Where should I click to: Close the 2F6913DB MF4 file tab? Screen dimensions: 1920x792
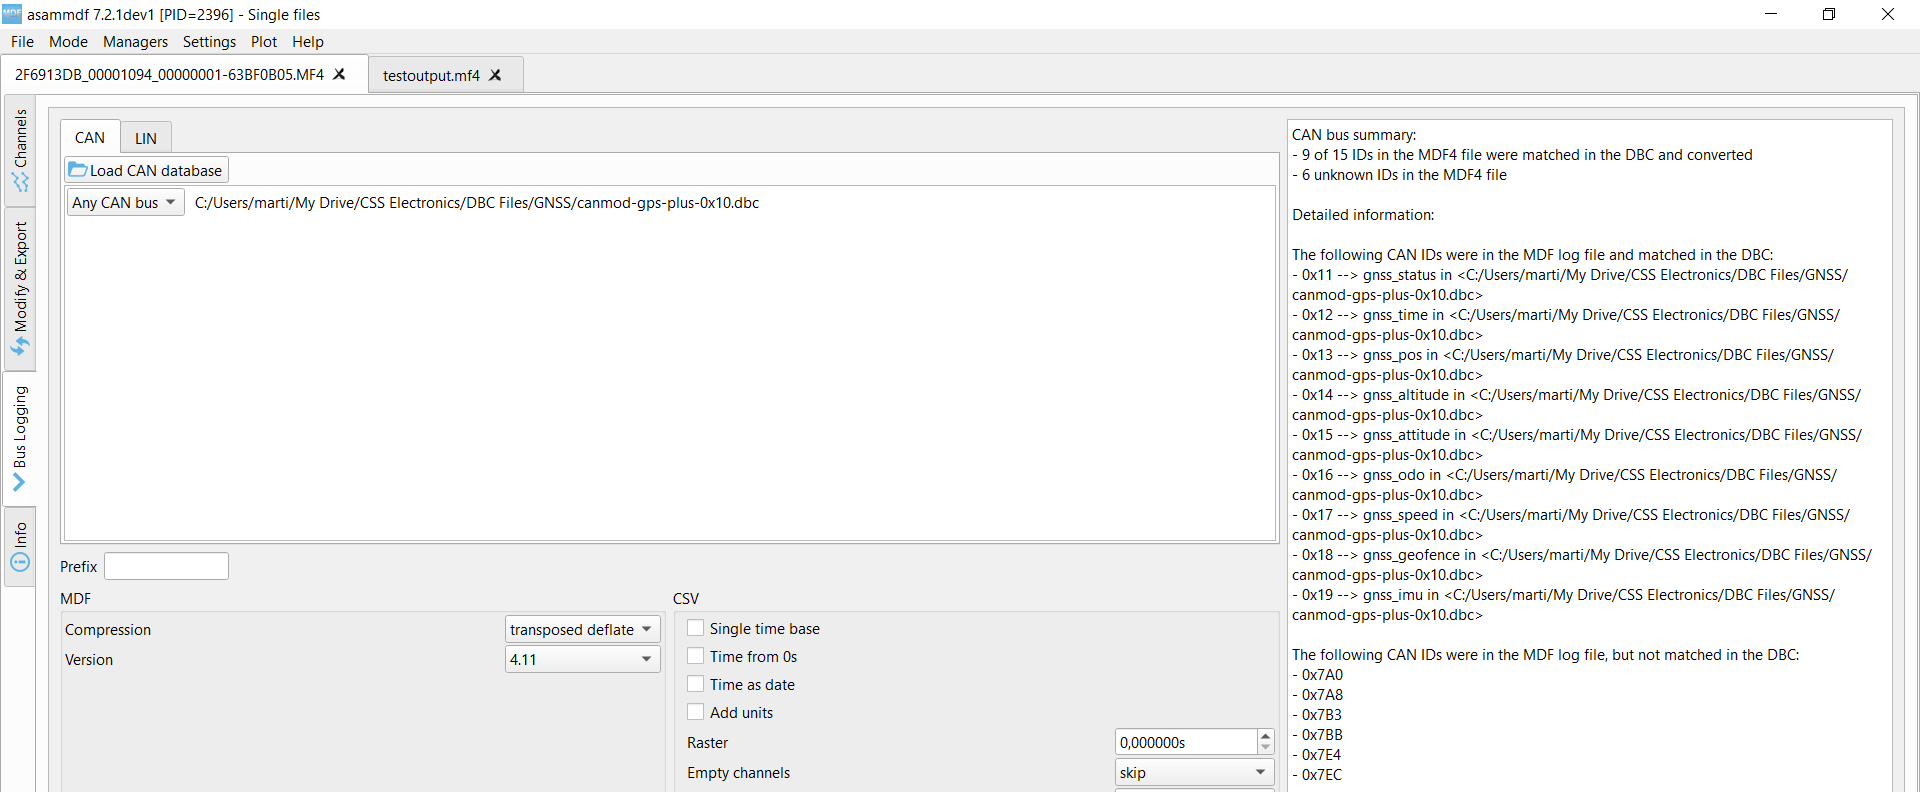(x=340, y=74)
